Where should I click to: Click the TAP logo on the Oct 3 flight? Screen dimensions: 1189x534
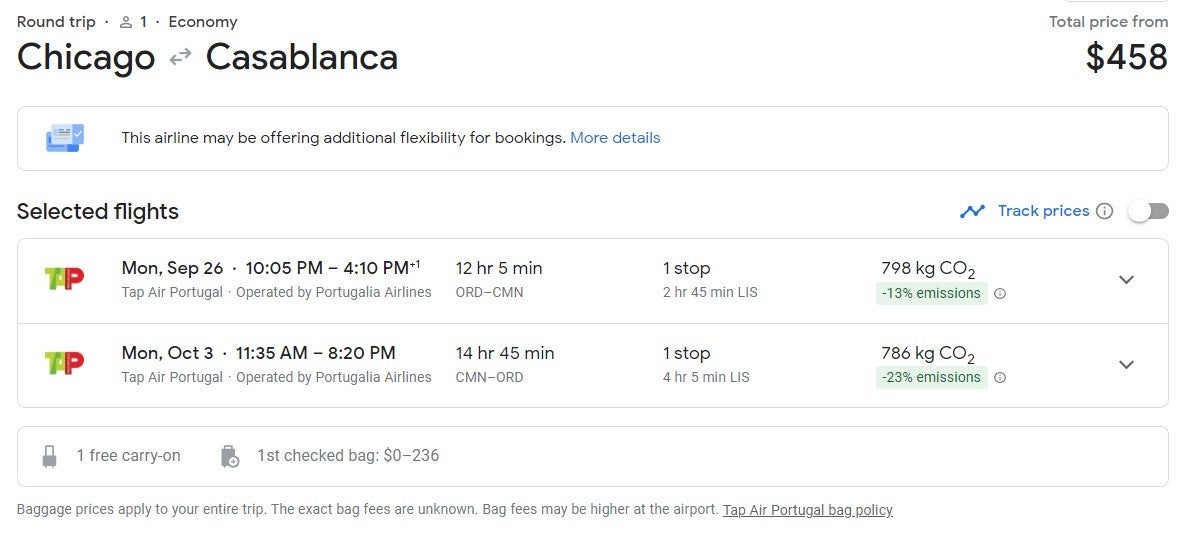point(64,363)
